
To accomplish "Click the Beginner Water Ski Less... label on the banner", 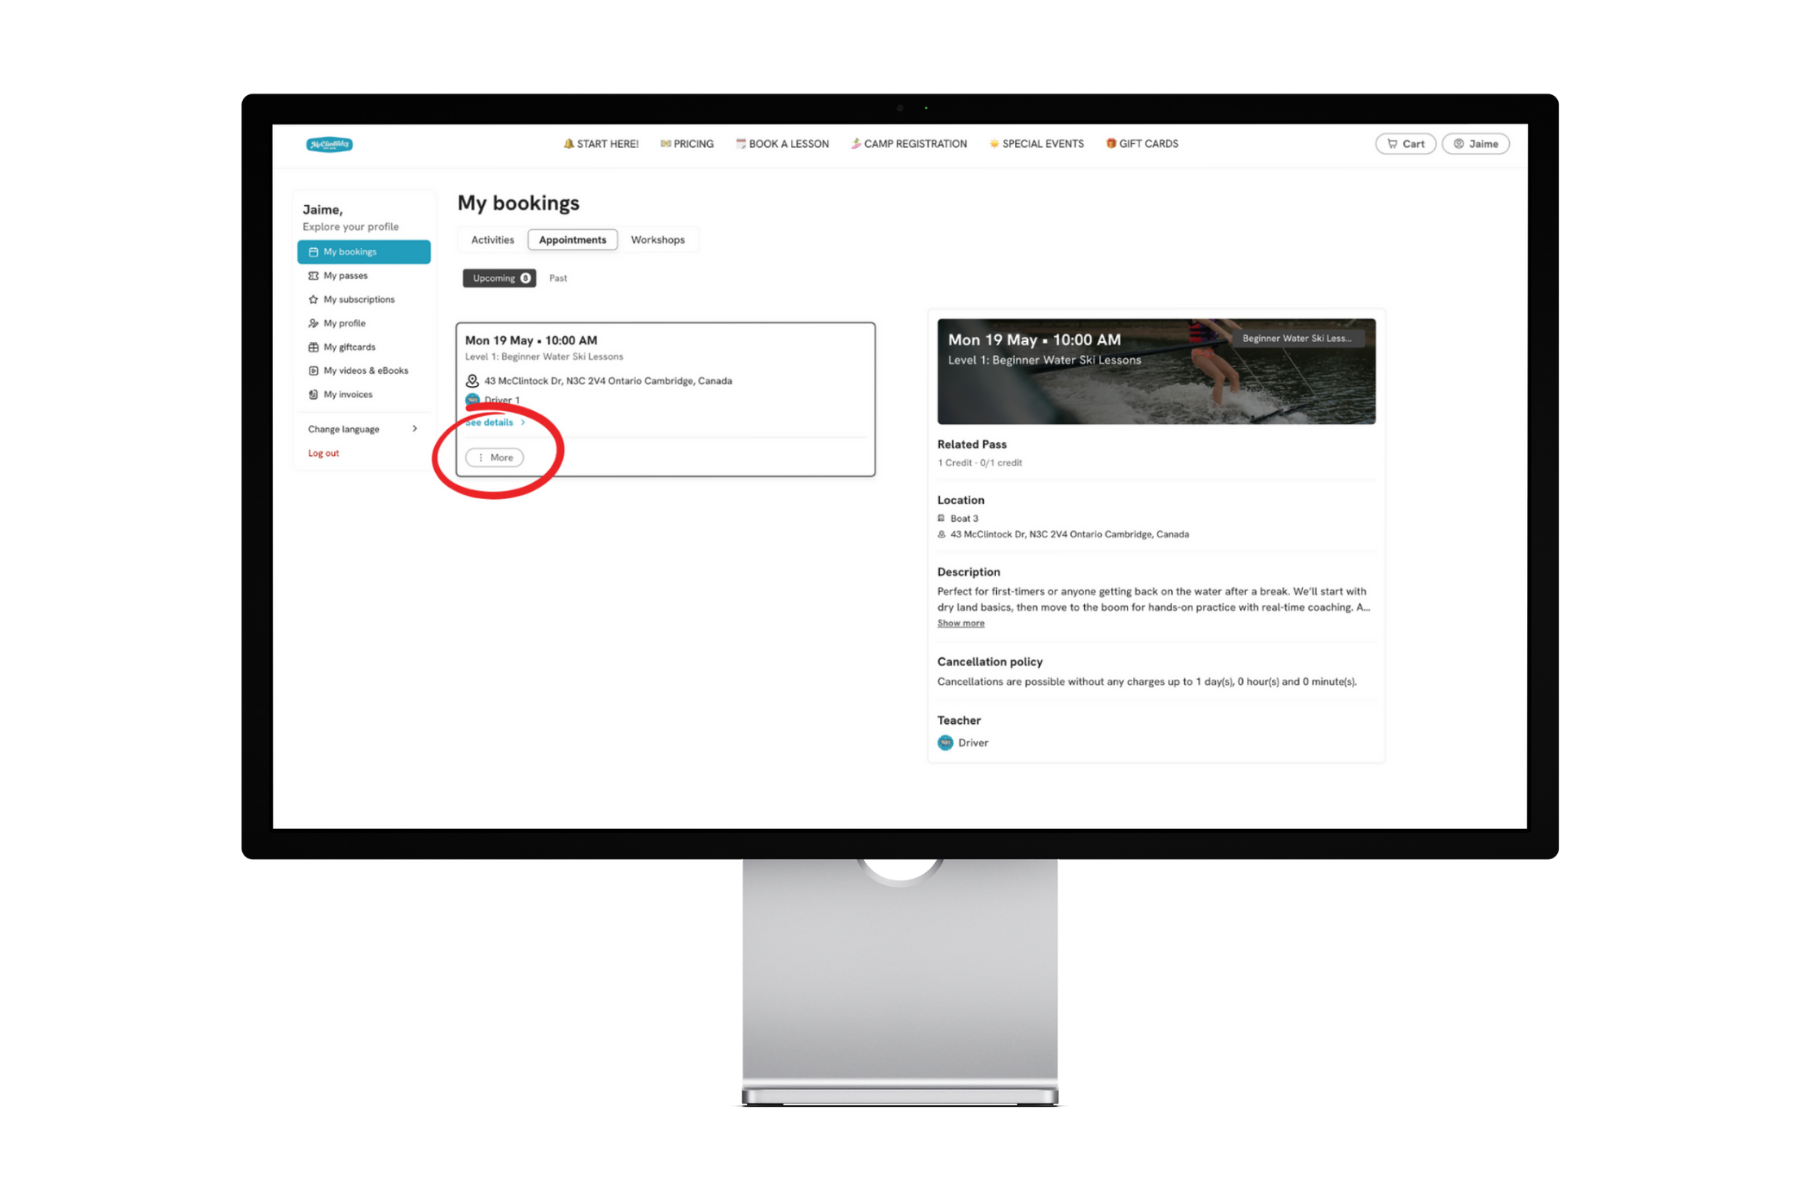I will click(x=1296, y=338).
